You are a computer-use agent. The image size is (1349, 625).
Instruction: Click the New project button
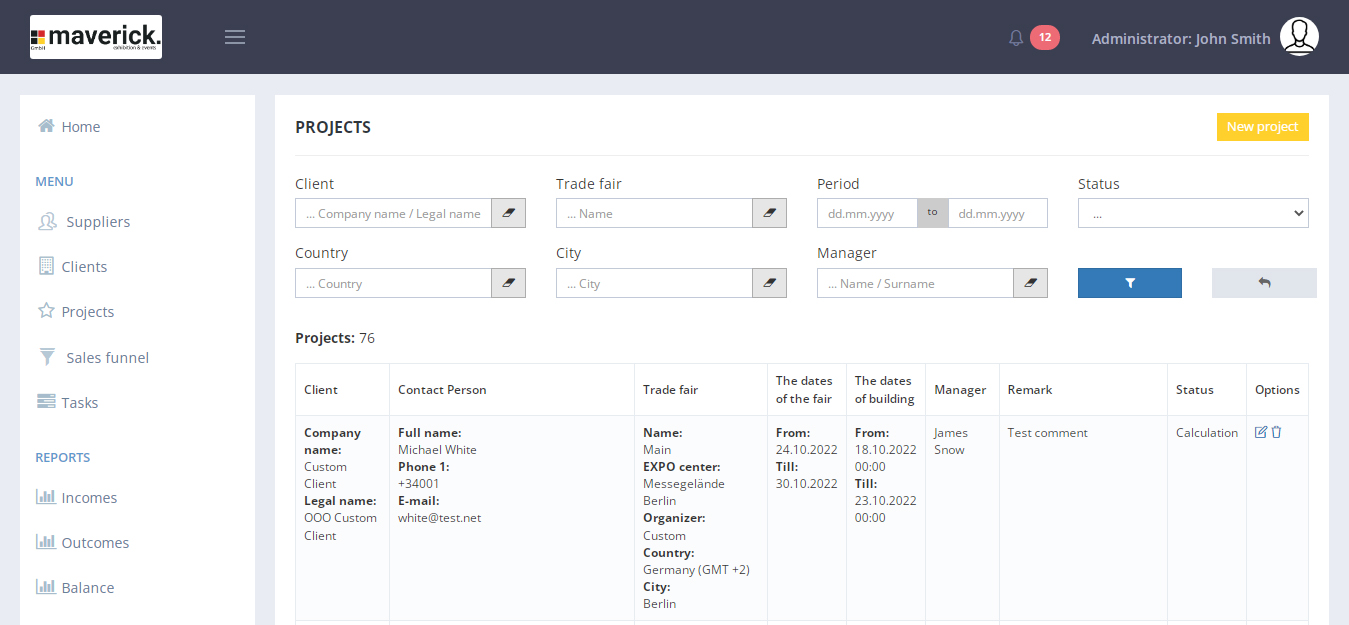tap(1262, 127)
